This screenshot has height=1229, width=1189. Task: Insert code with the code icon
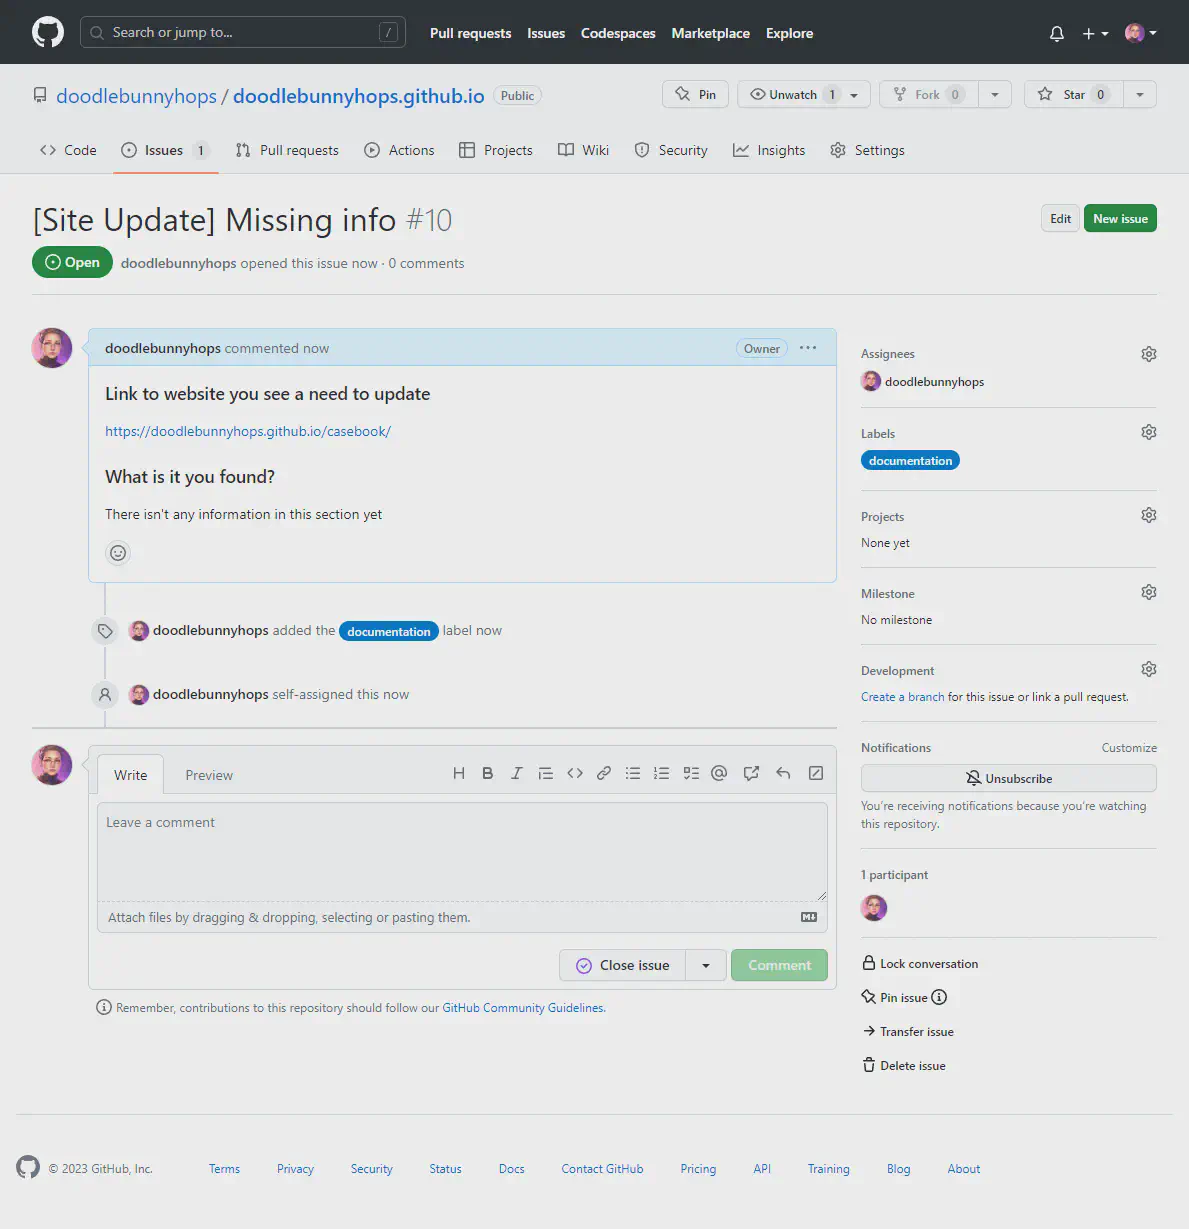[575, 773]
